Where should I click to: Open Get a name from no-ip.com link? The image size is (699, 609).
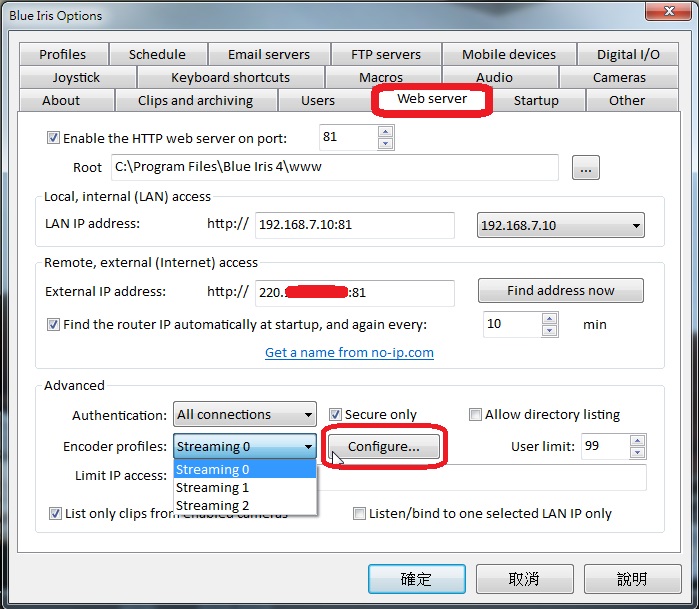pyautogui.click(x=349, y=353)
